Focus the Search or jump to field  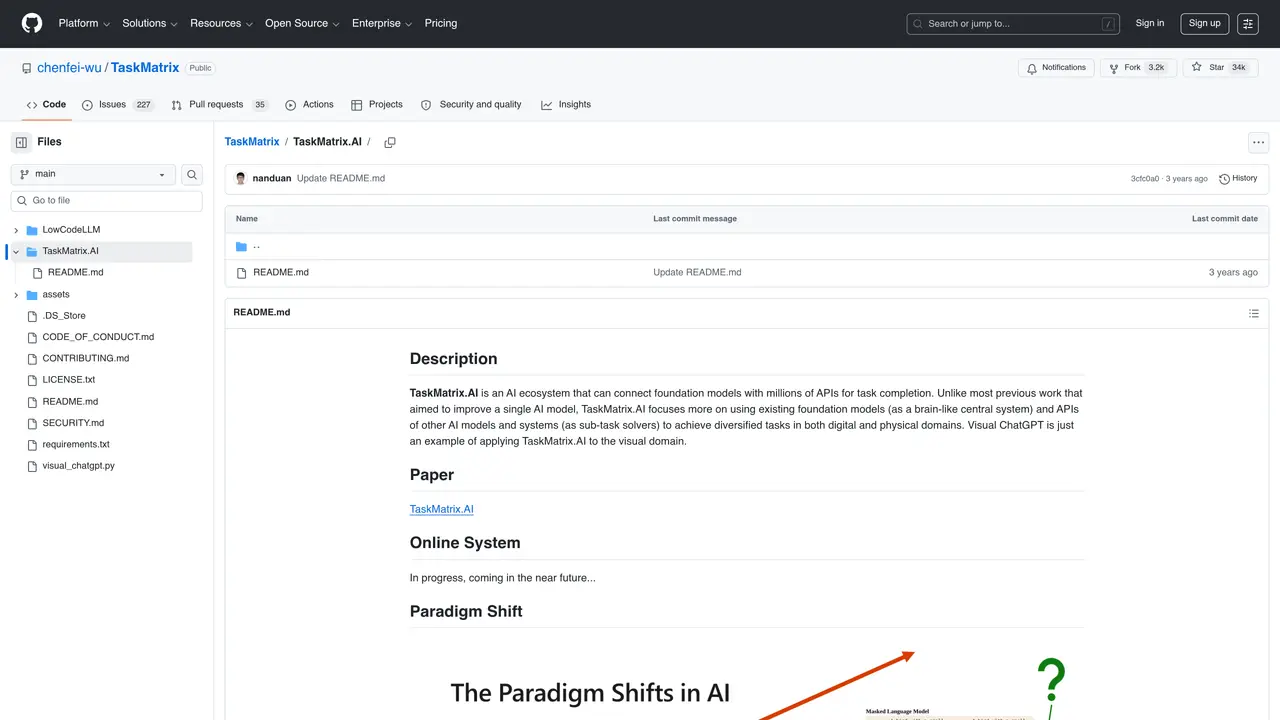click(x=1013, y=23)
